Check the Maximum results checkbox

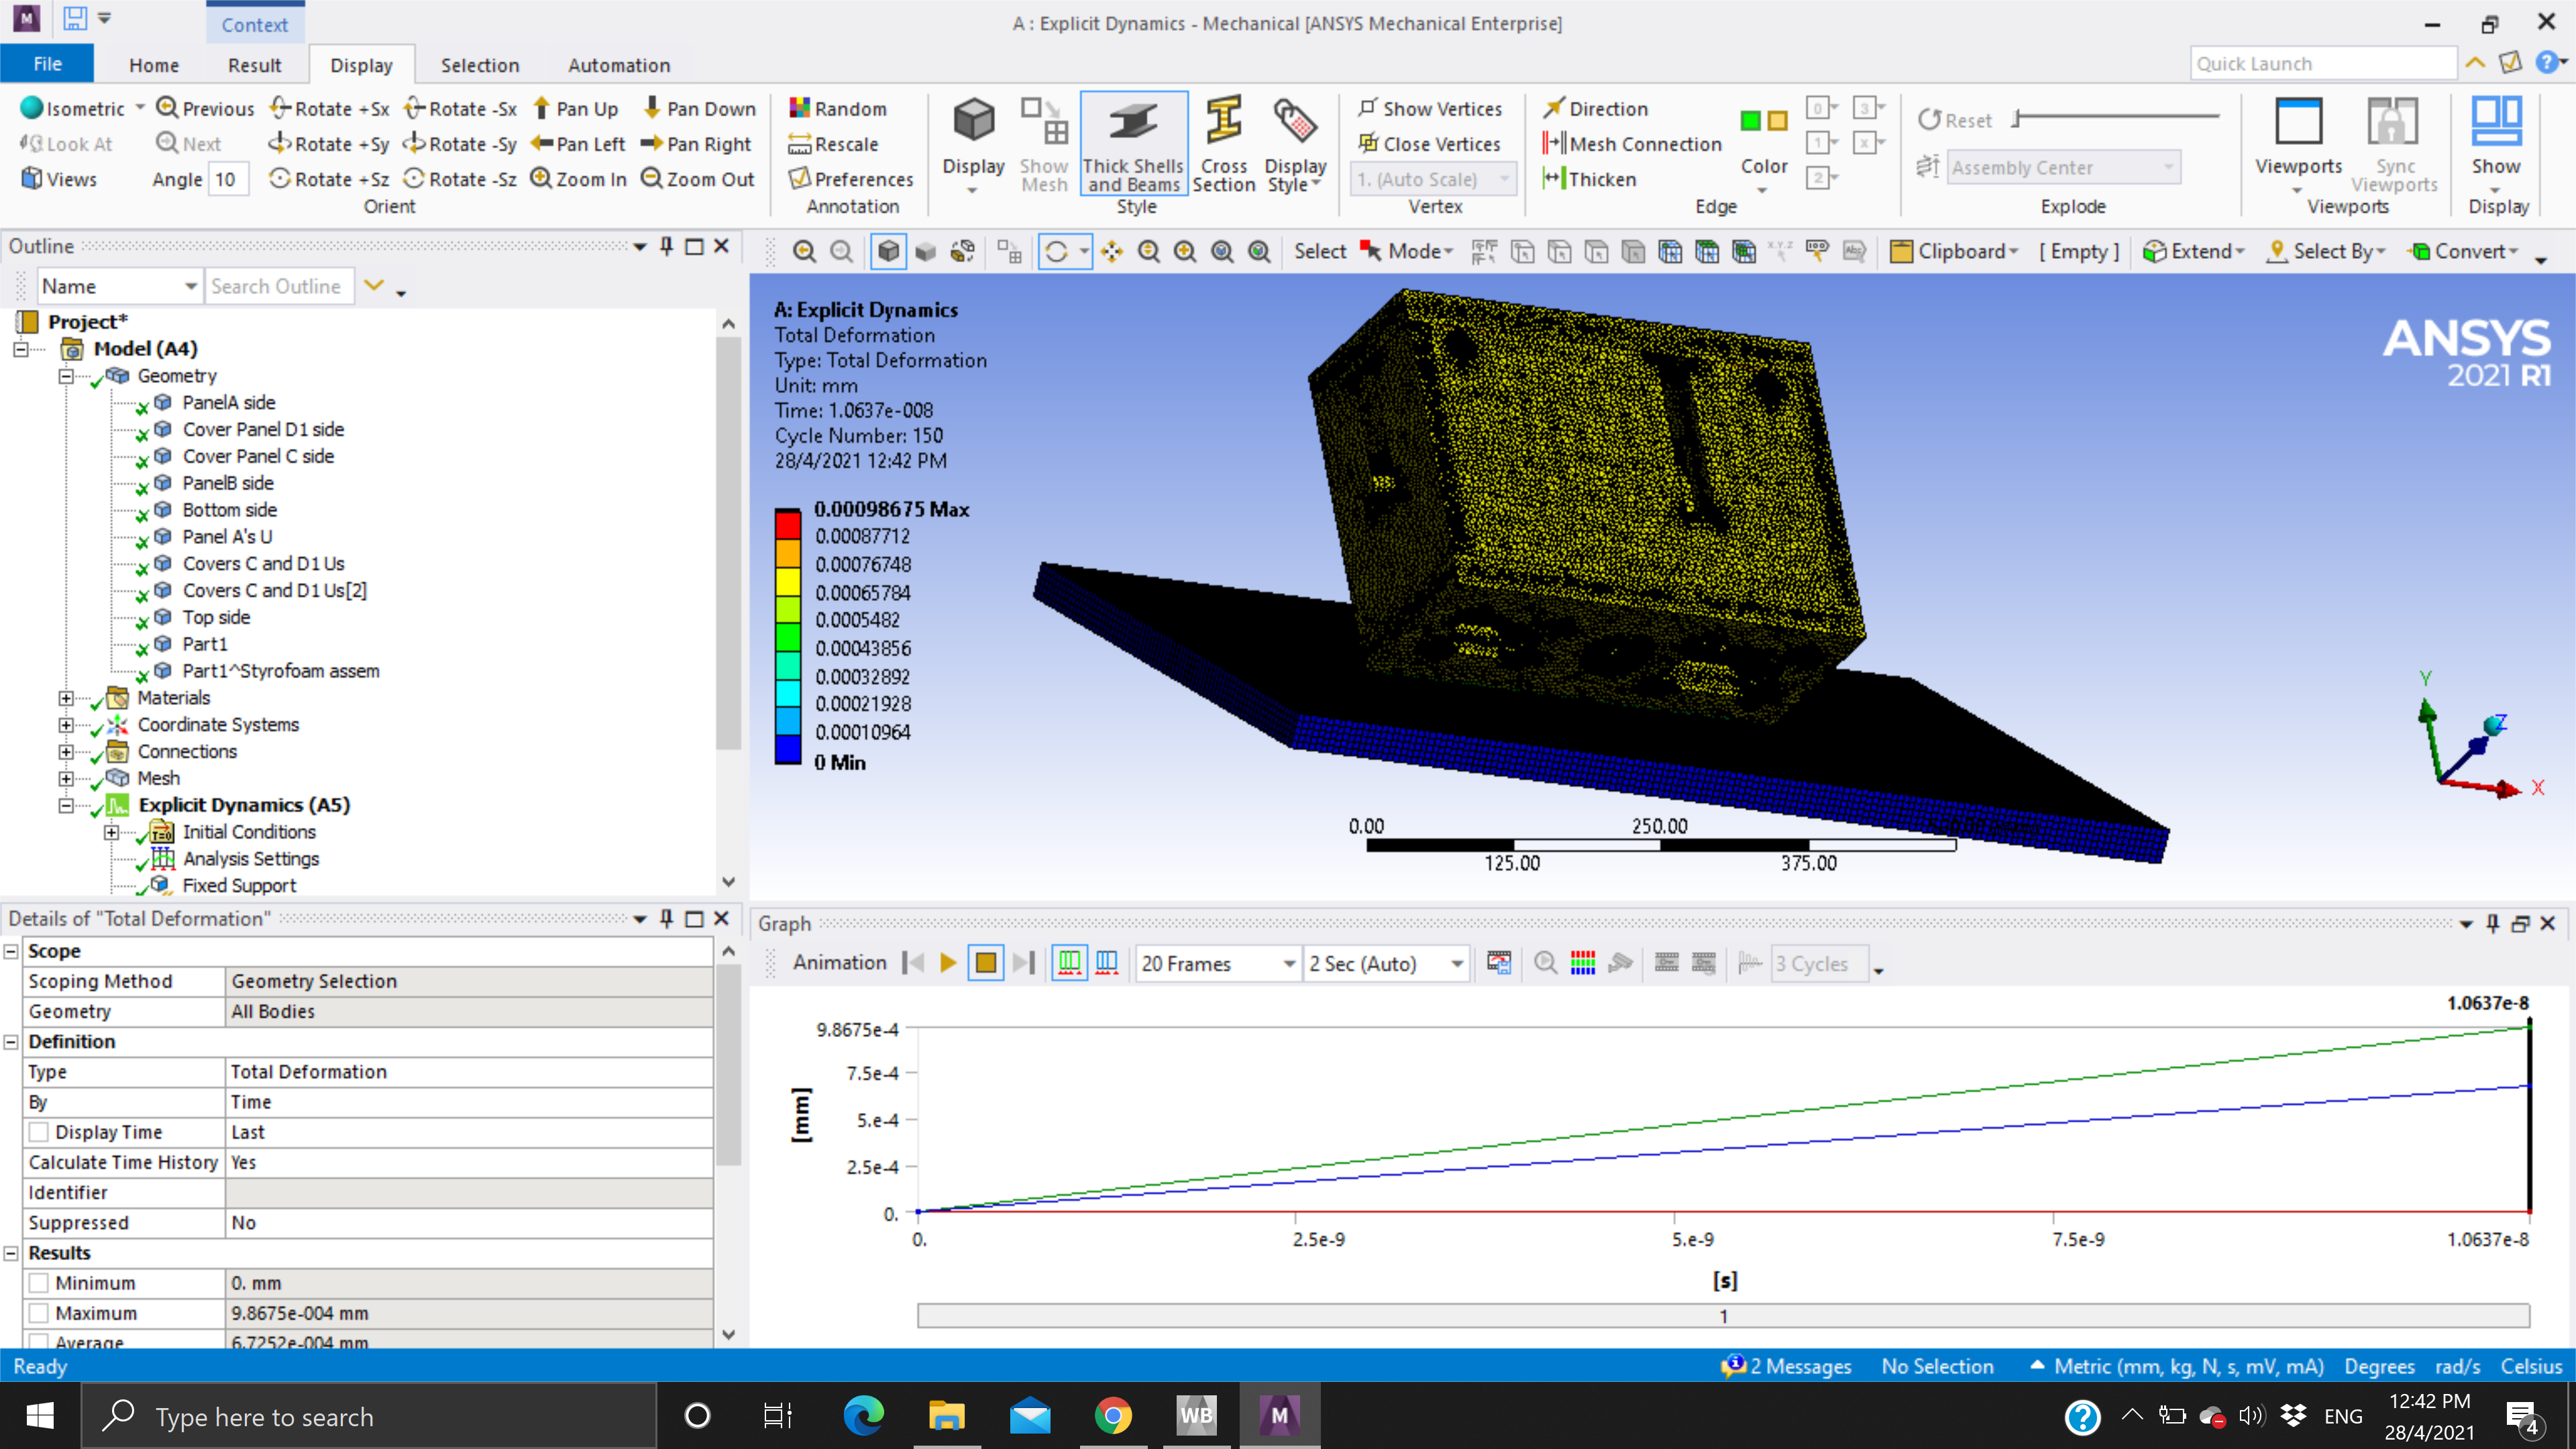[x=39, y=1313]
